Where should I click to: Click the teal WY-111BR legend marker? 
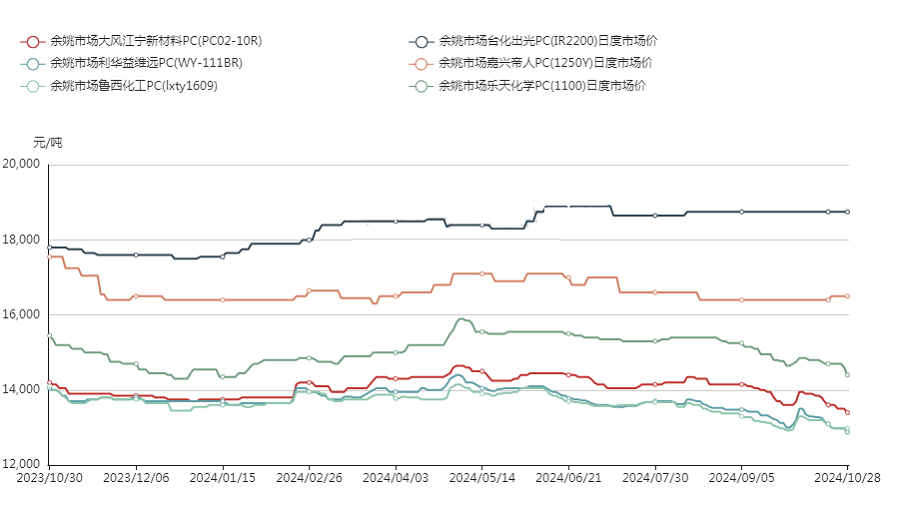coord(32,64)
